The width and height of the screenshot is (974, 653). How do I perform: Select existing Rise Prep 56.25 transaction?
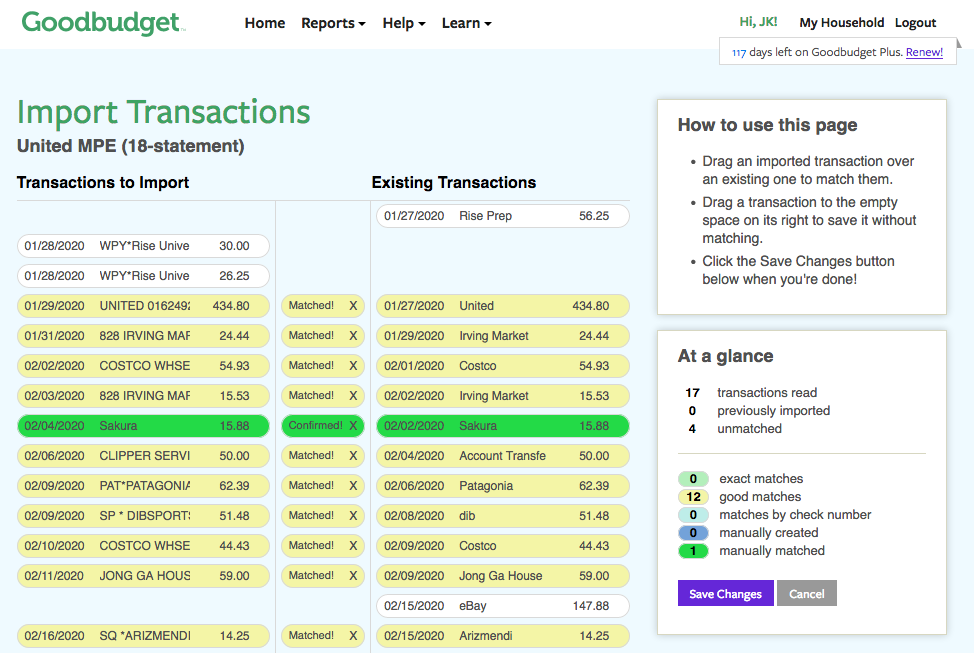[x=503, y=216]
